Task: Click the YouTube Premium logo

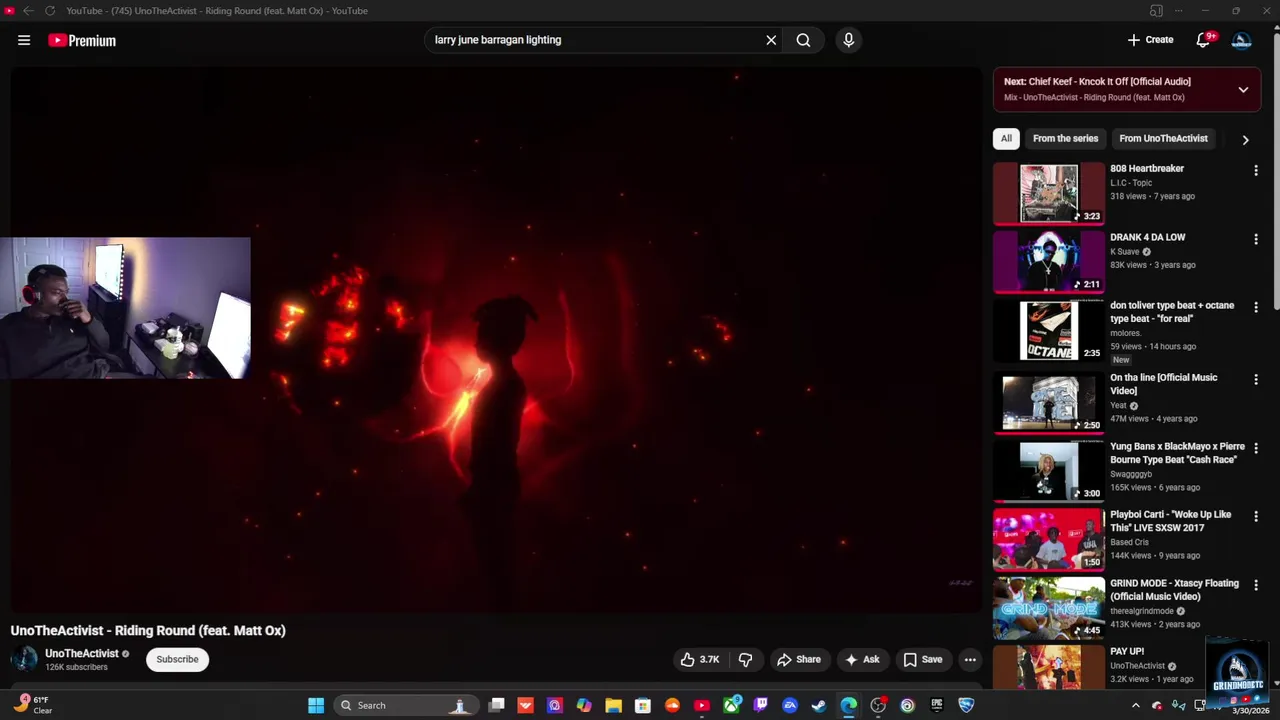Action: coord(82,40)
